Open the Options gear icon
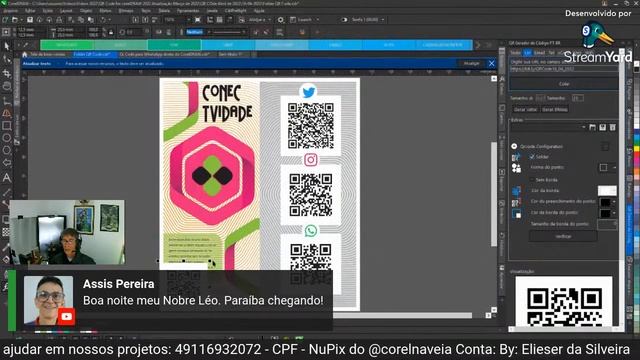Viewport: 640px width, 360px height. tap(280, 20)
